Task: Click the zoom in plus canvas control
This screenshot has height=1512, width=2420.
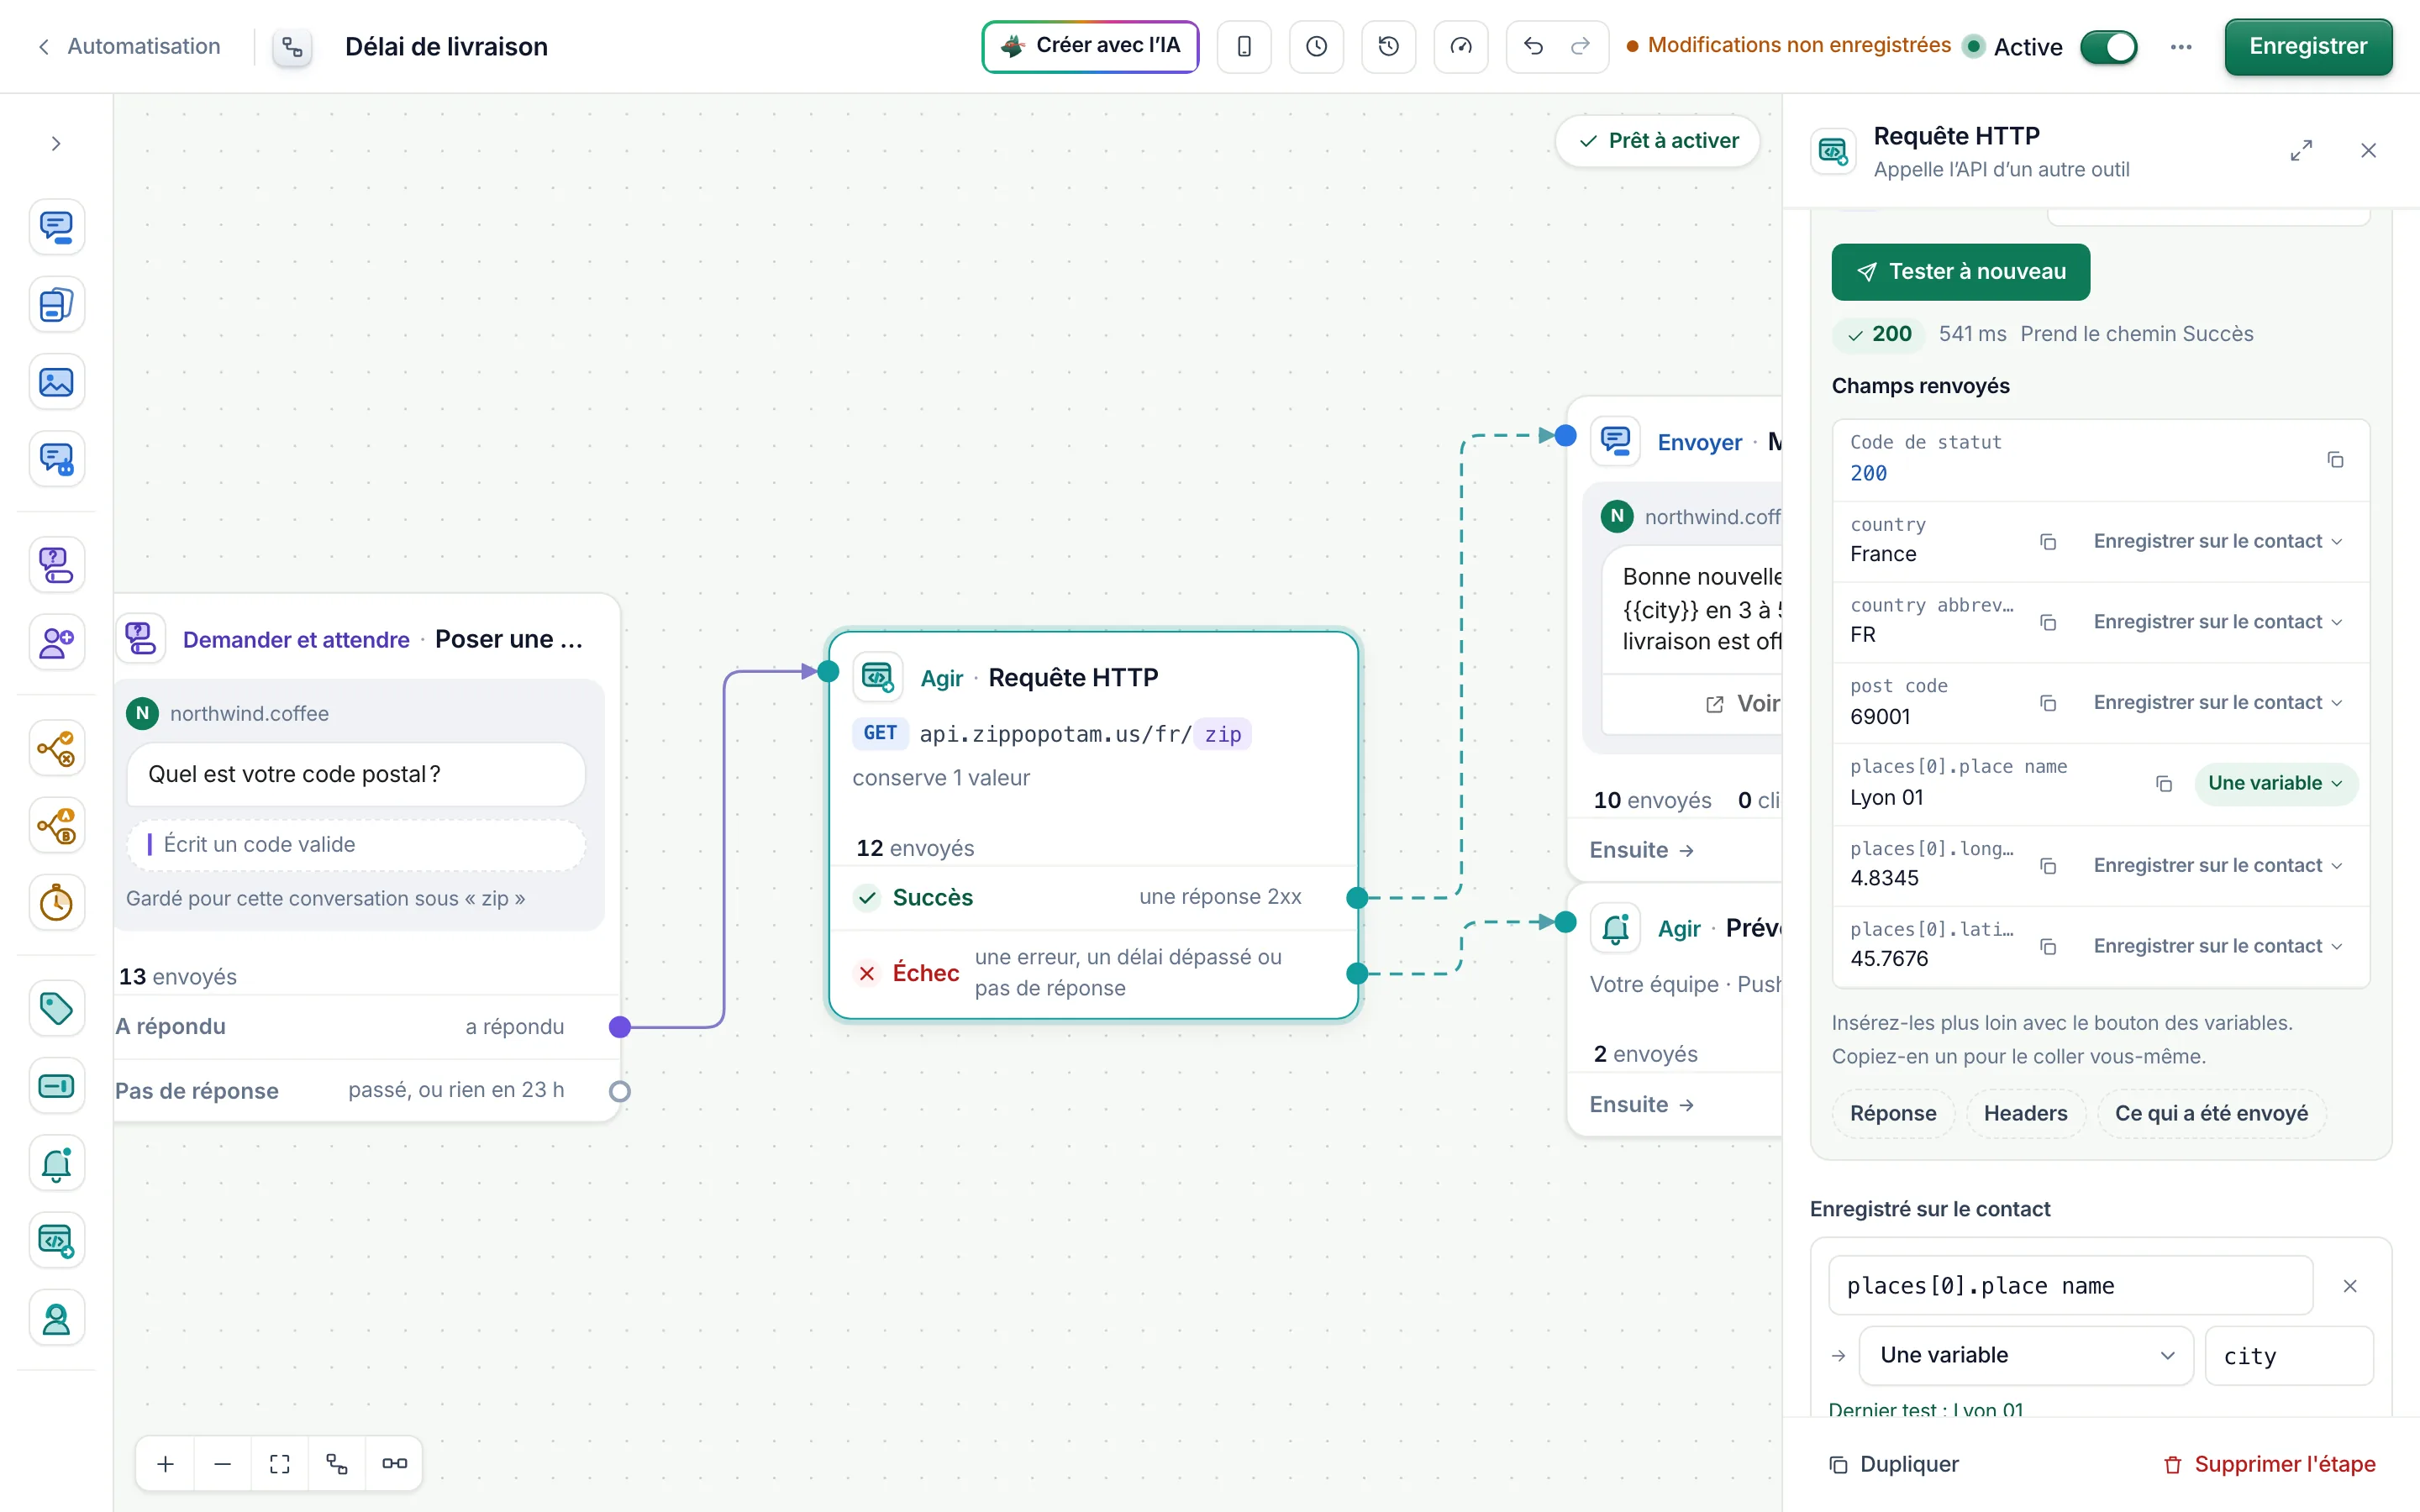Action: (x=166, y=1464)
